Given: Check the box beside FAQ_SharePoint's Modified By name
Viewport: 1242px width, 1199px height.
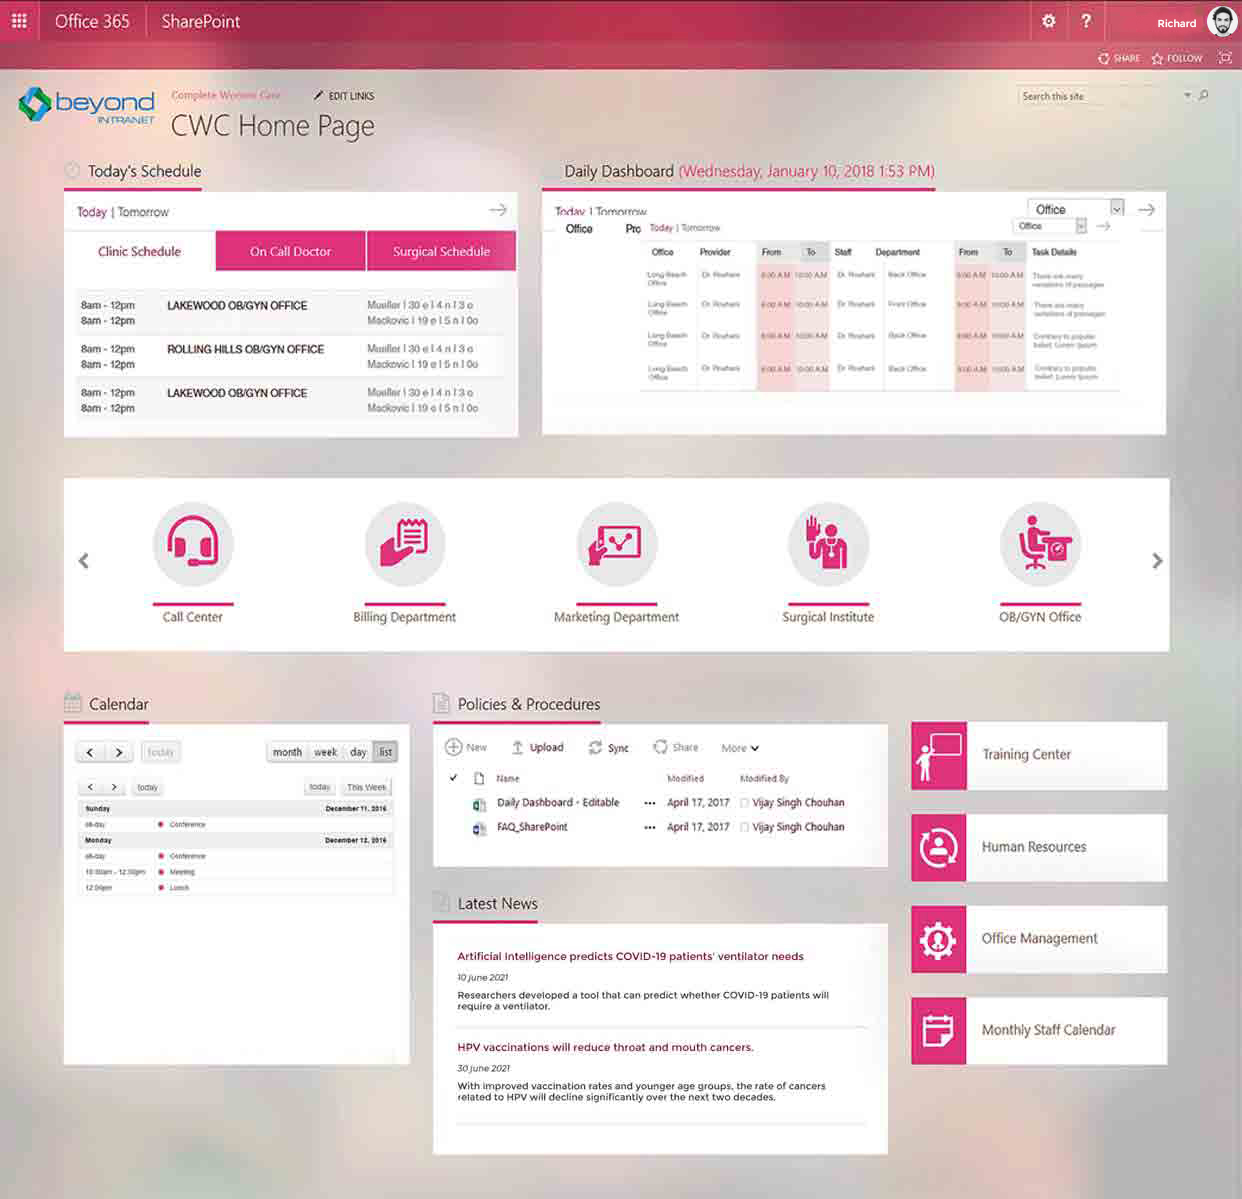Looking at the screenshot, I should pyautogui.click(x=744, y=827).
